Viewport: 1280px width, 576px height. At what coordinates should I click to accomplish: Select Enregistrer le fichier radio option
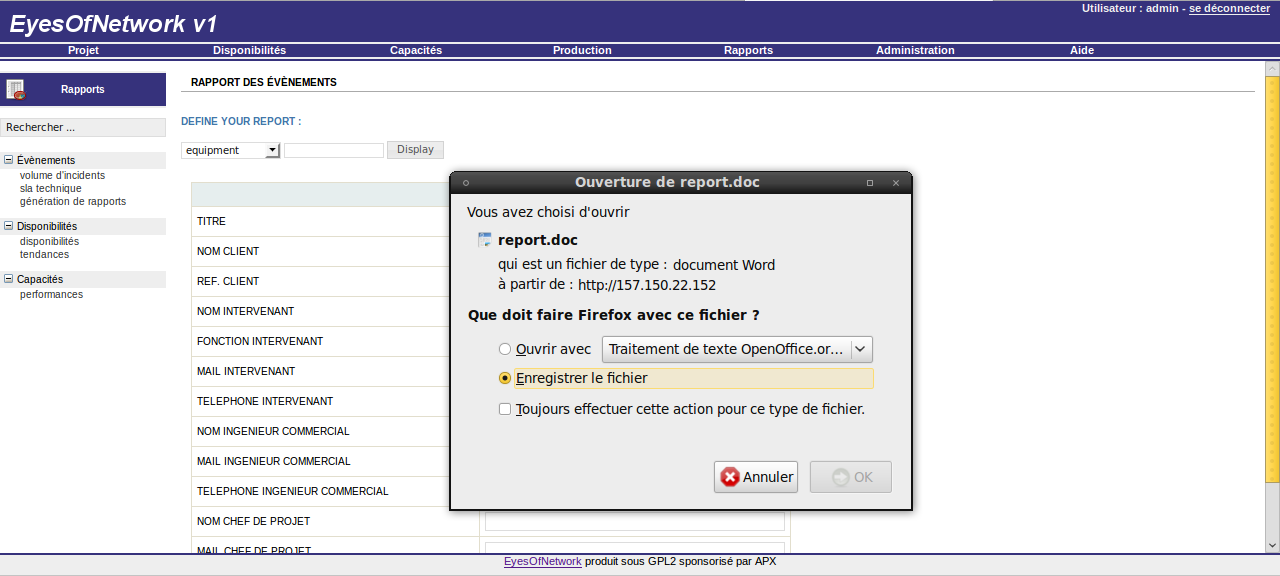tap(505, 378)
